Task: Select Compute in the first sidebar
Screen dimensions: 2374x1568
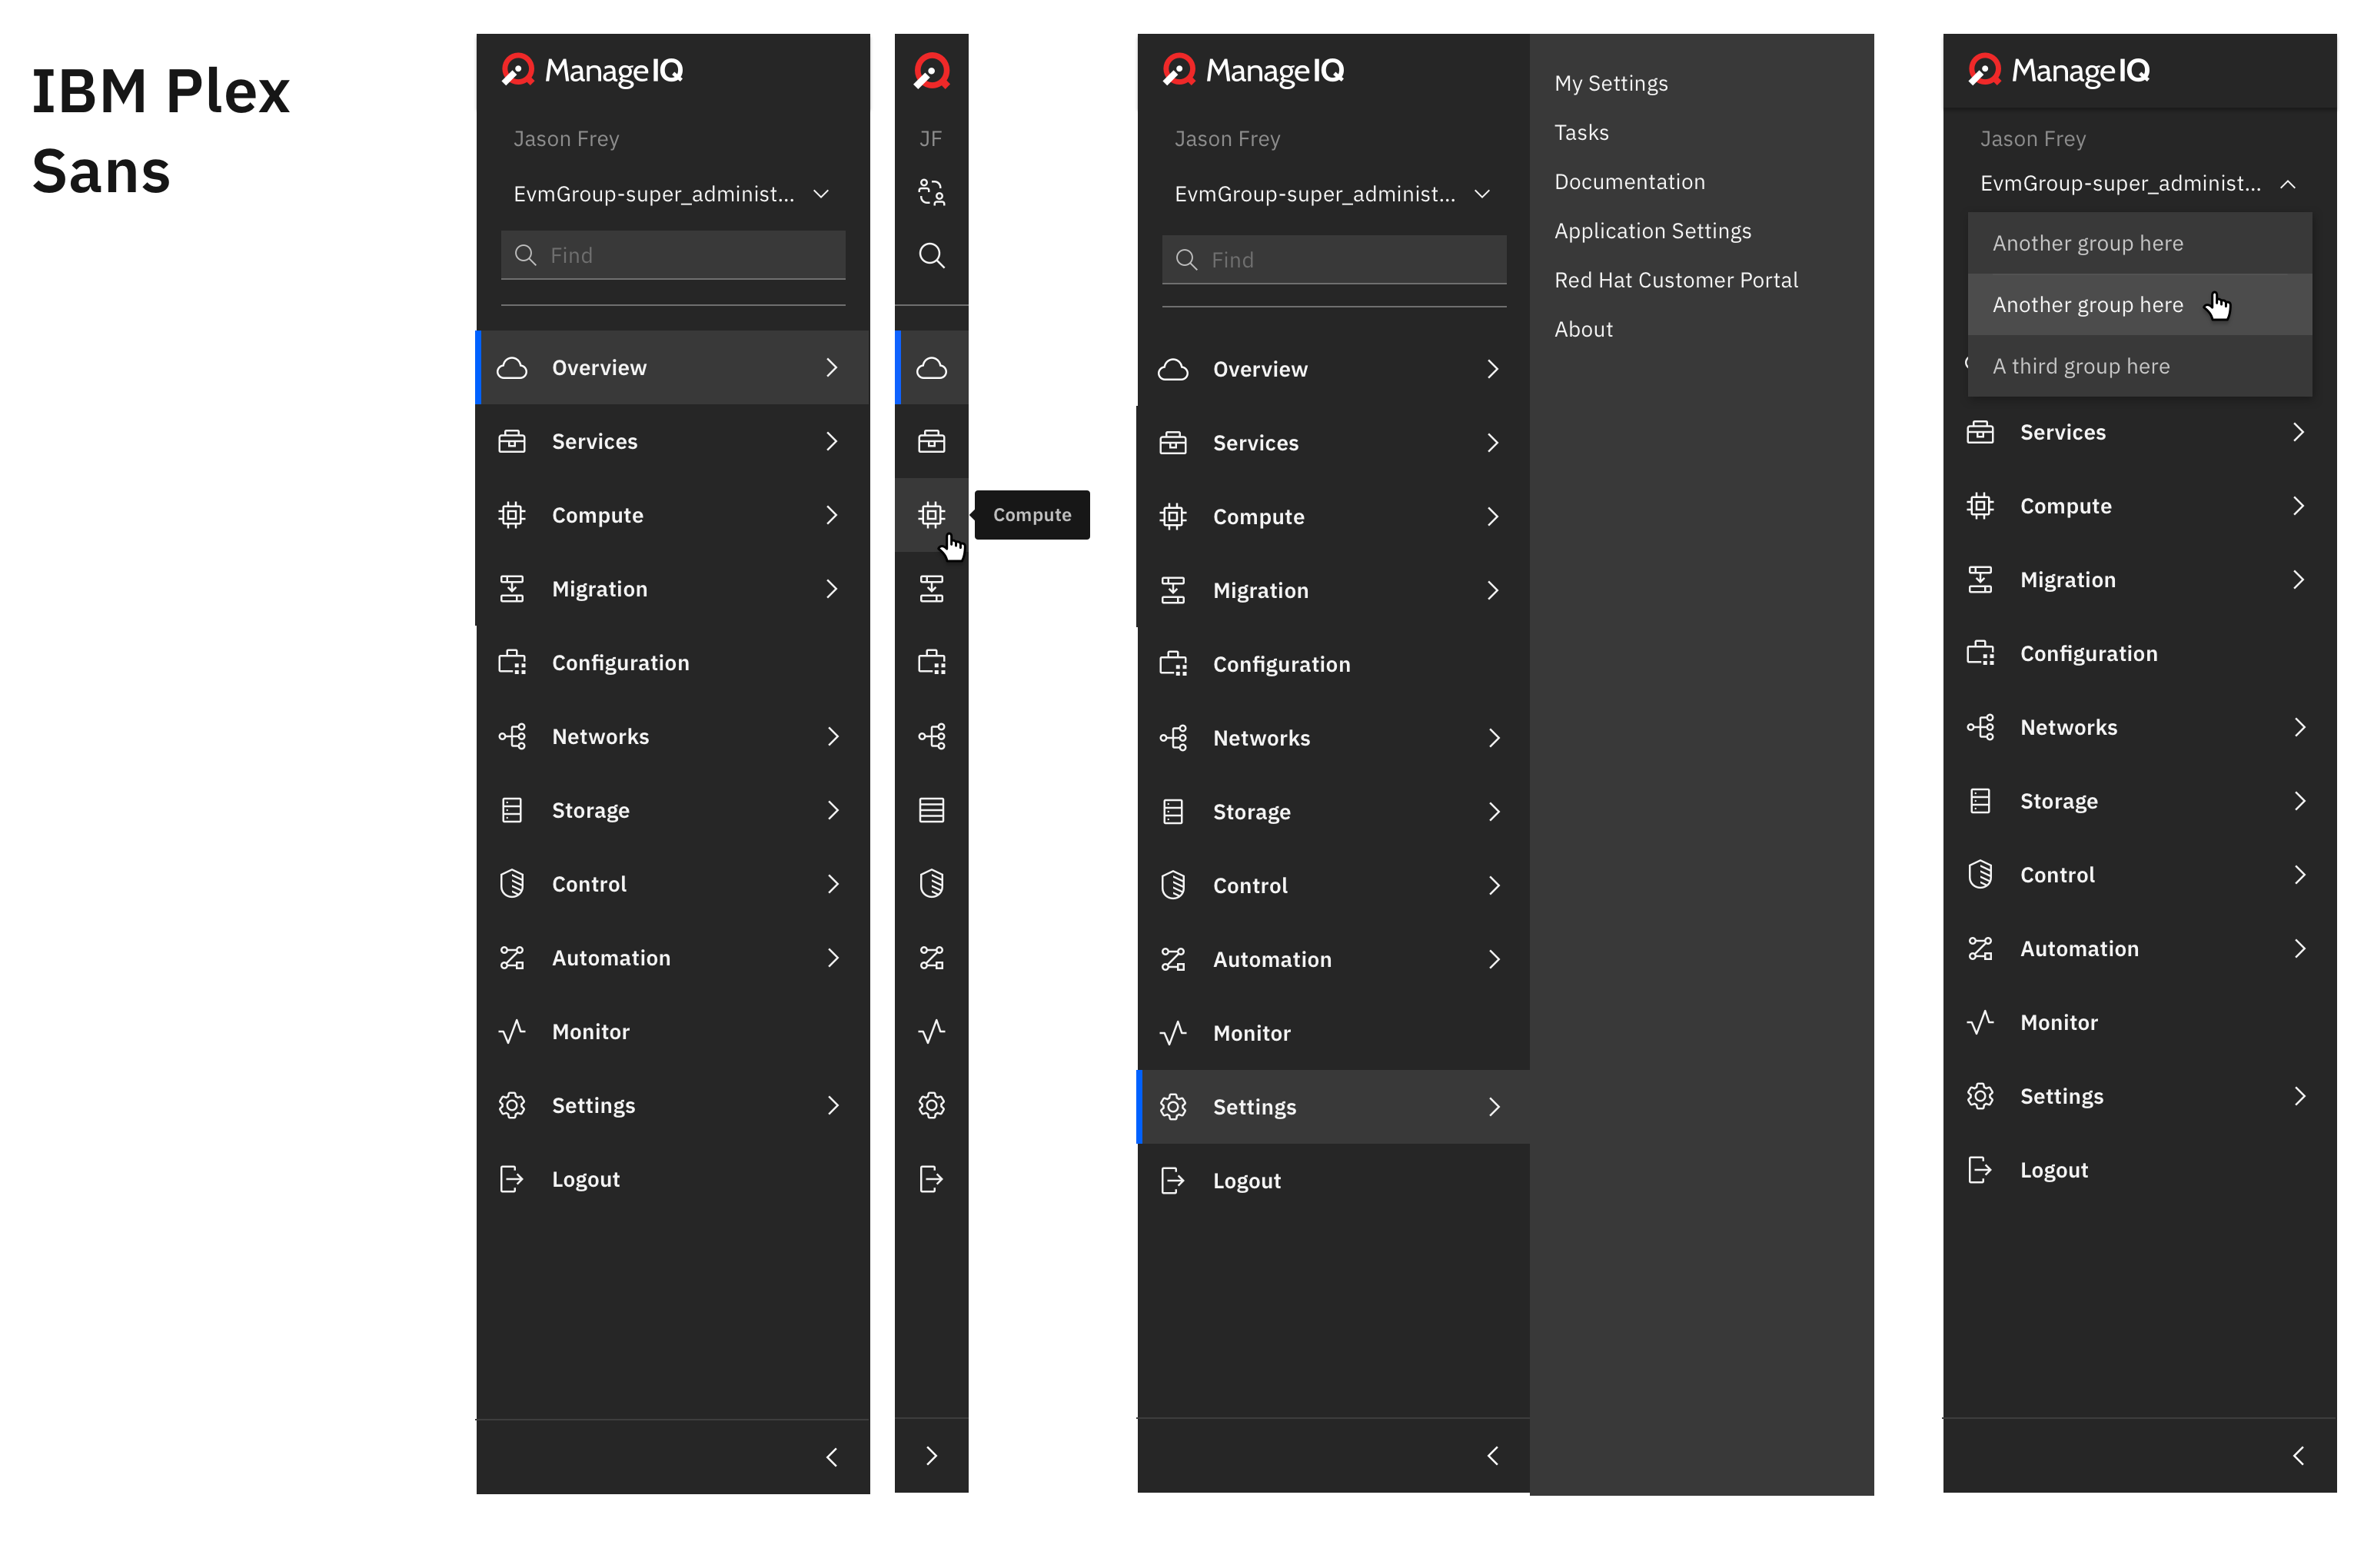Action: [x=672, y=515]
